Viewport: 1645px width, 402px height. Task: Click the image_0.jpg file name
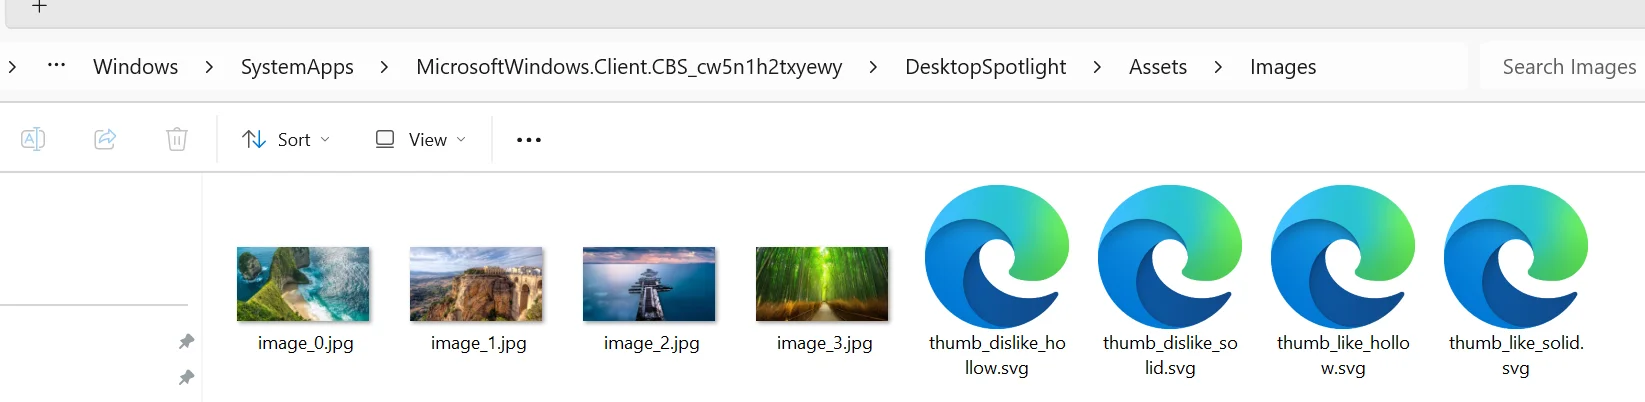[x=305, y=343]
